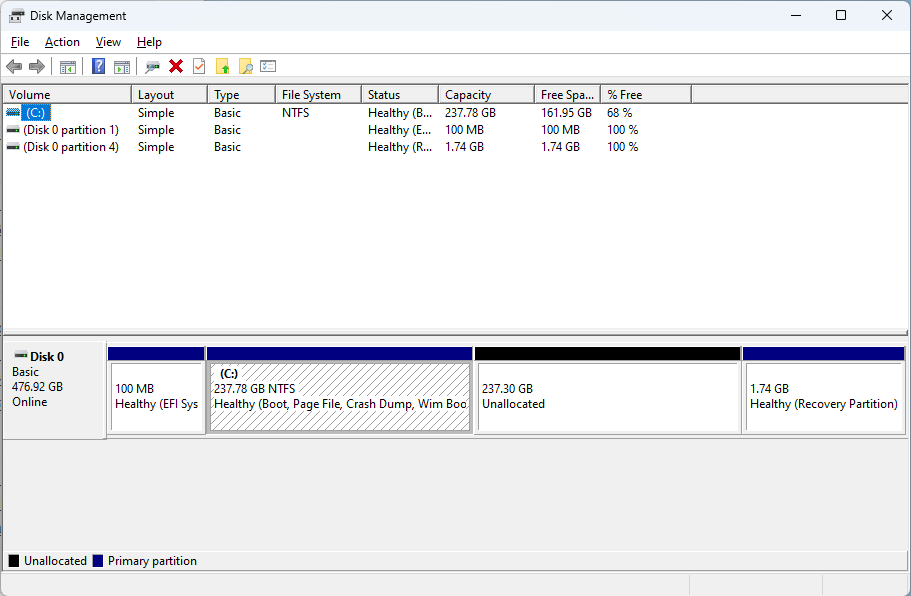
Task: Sort by the Layout column header
Action: click(170, 94)
